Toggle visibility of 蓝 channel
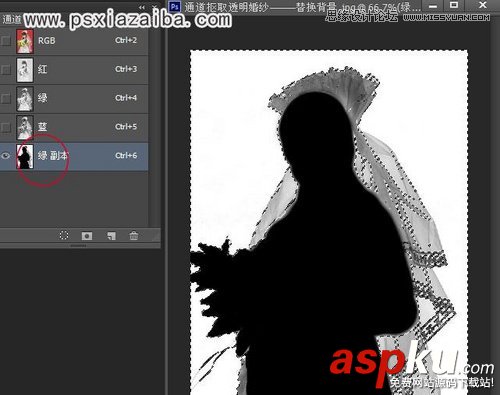500x395 pixels. click(6, 127)
